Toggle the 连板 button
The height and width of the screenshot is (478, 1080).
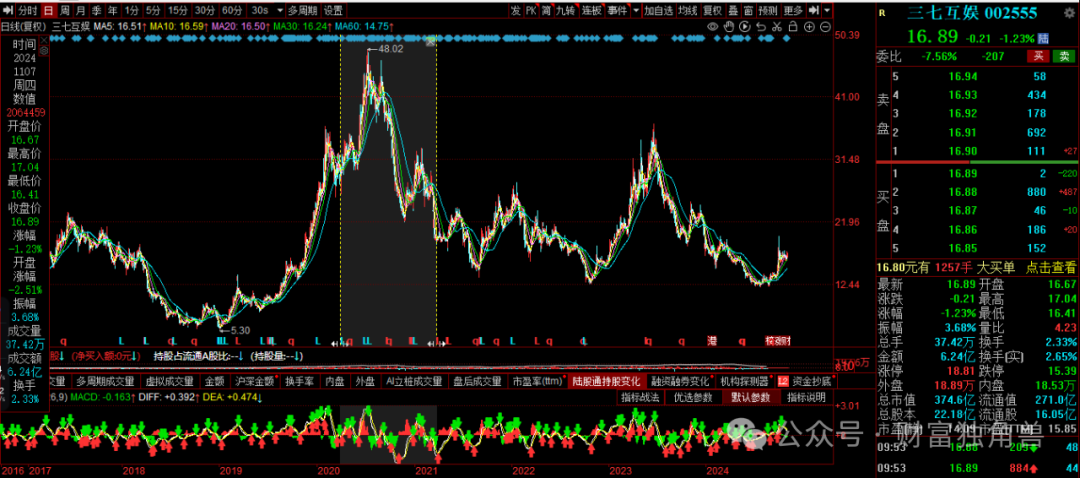(x=592, y=10)
